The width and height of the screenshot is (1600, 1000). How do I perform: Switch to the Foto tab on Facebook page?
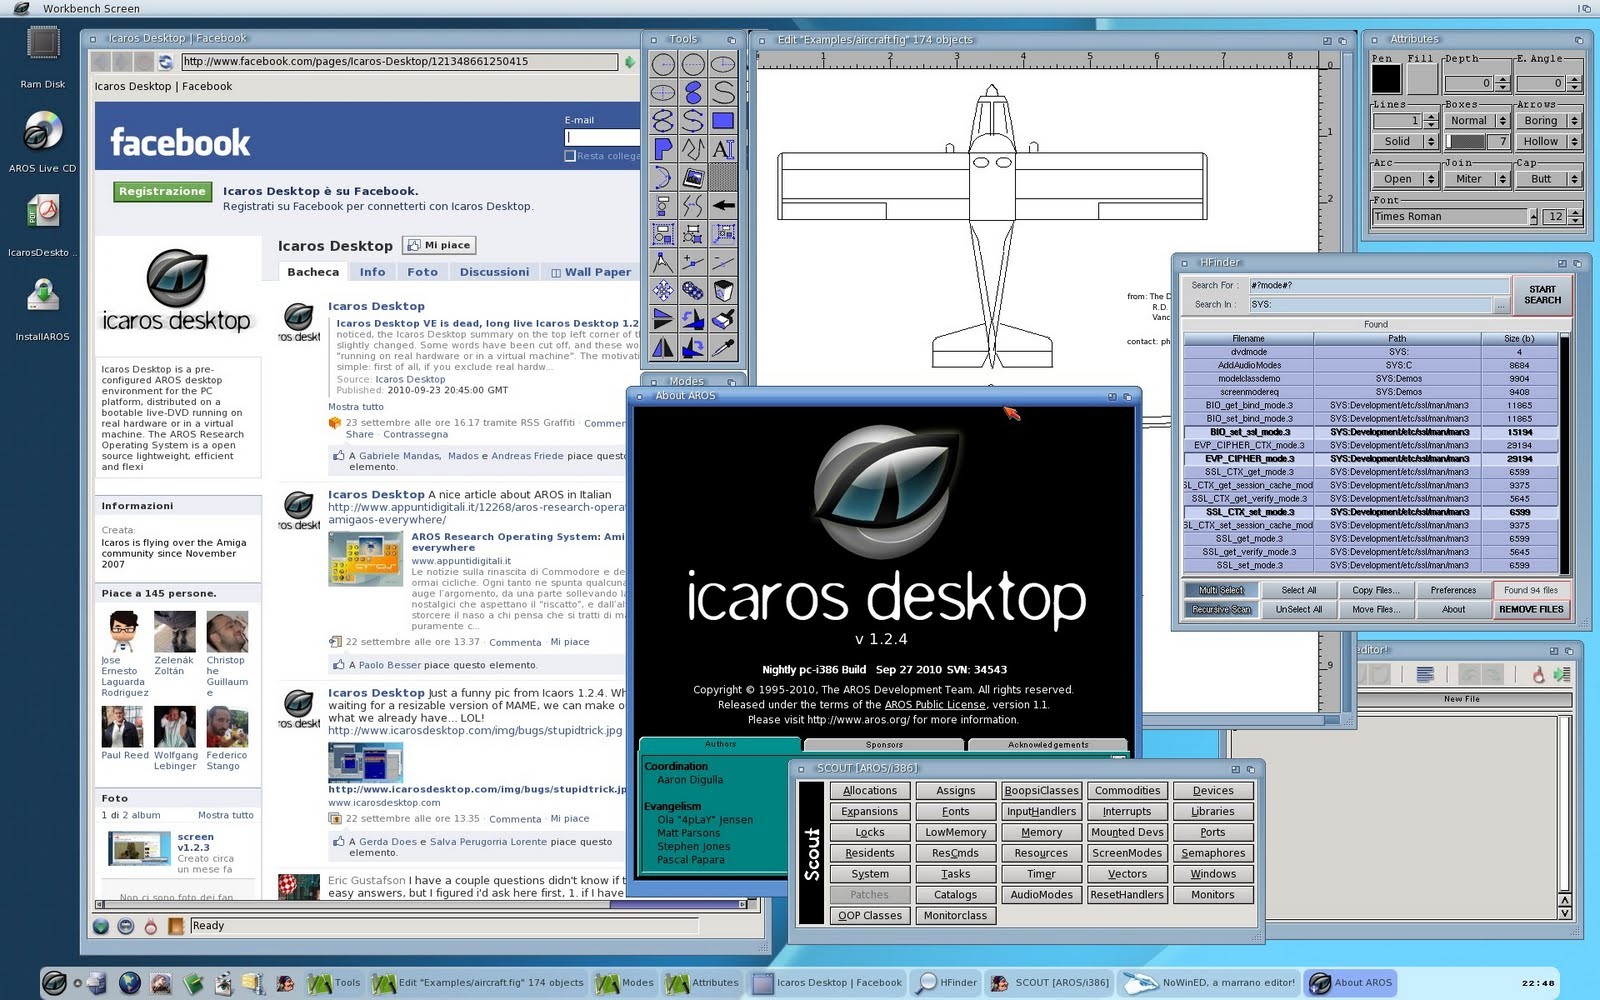422,272
